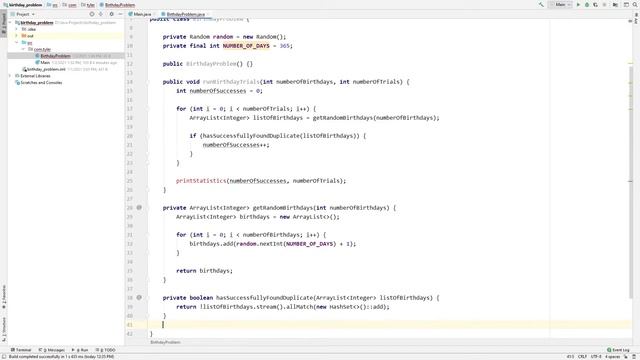640x360 pixels.
Task: Click the CRLF line separator indicator
Action: click(x=582, y=357)
